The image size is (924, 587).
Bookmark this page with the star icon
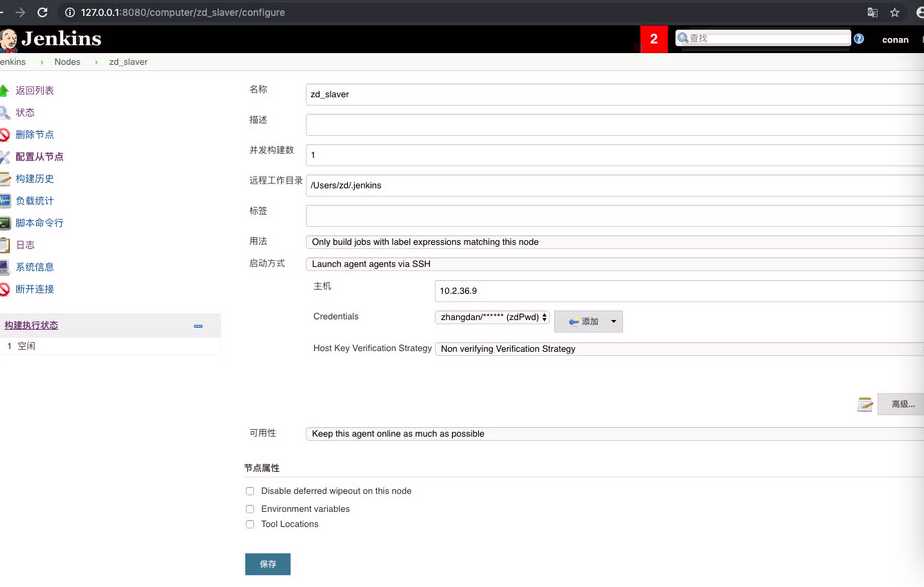pos(895,12)
